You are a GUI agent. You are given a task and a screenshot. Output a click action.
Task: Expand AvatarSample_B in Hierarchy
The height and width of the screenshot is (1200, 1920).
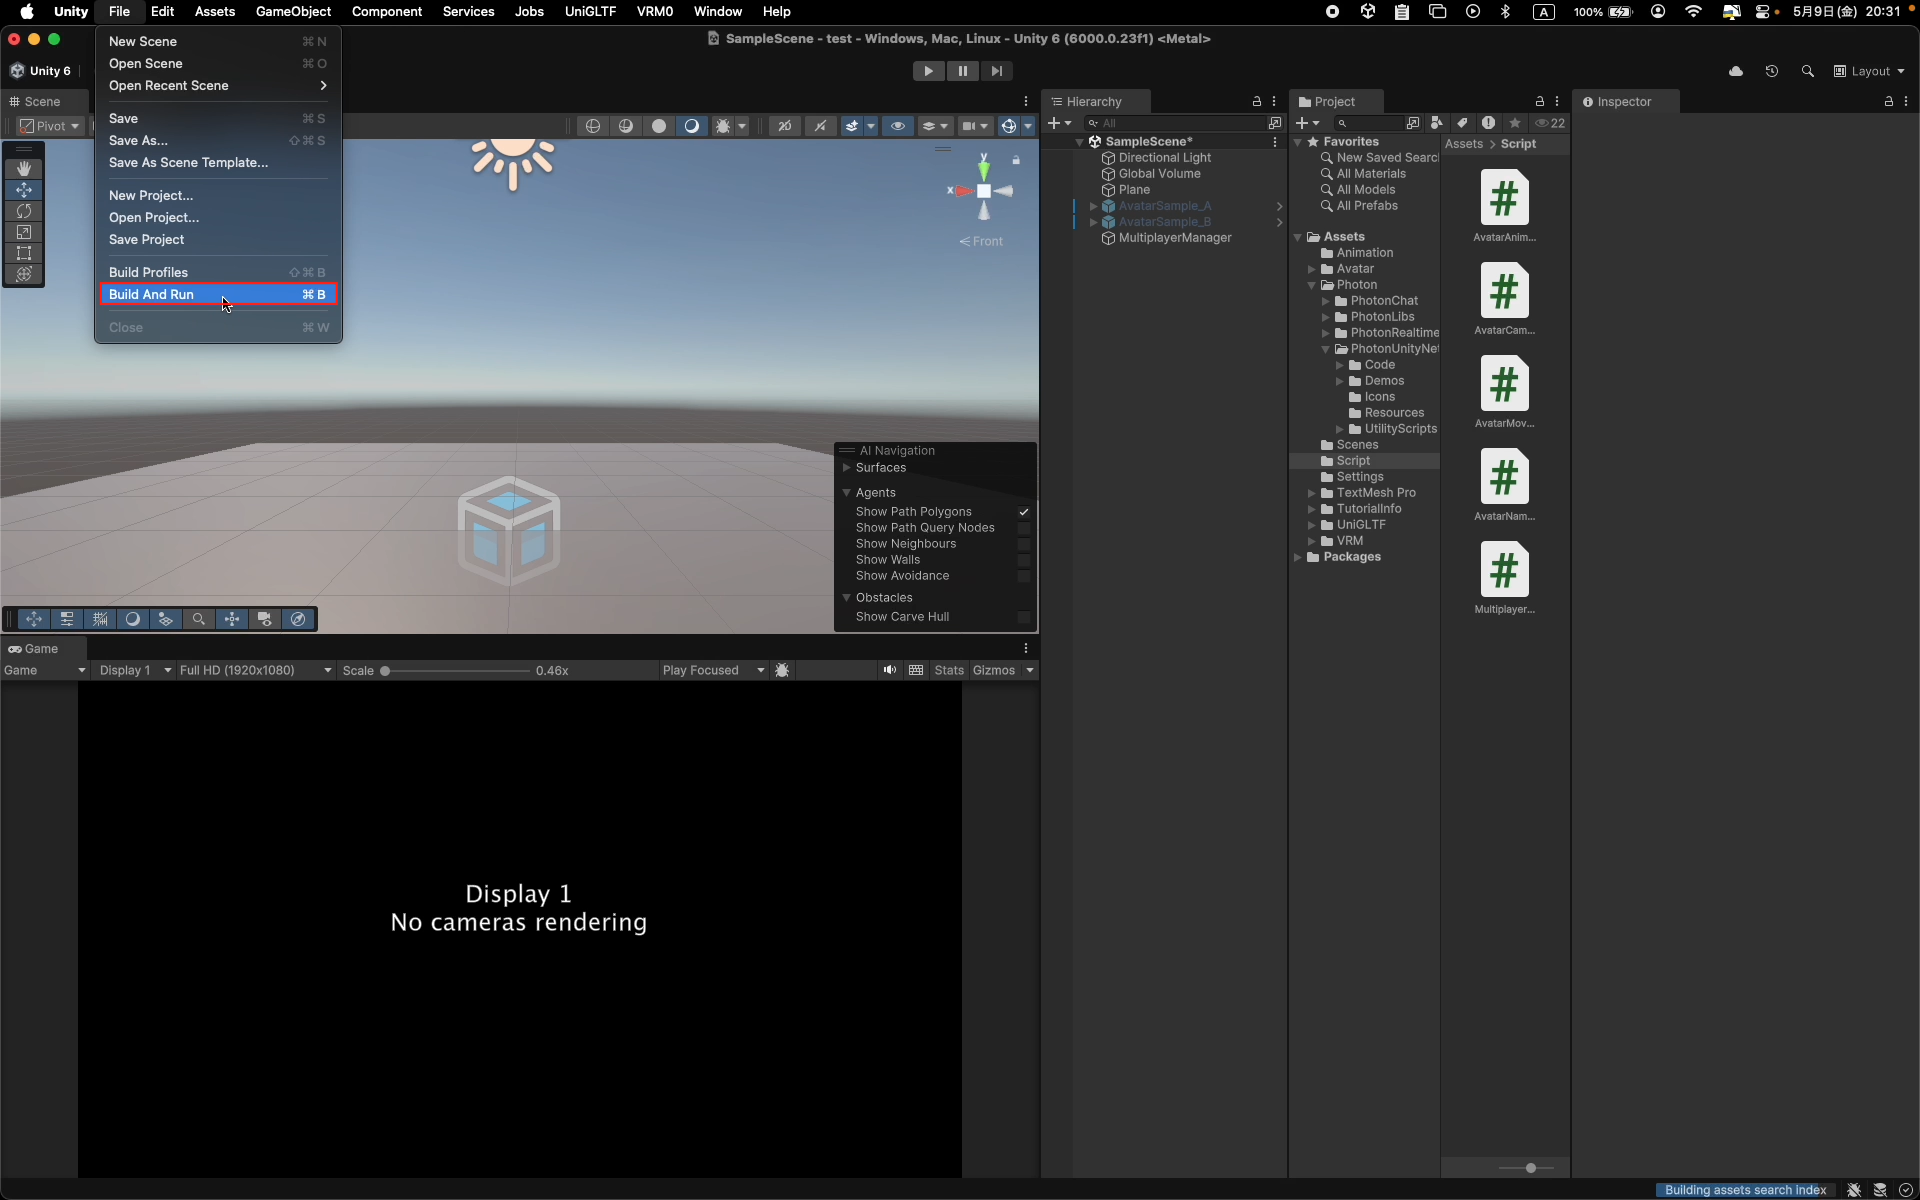(1093, 222)
